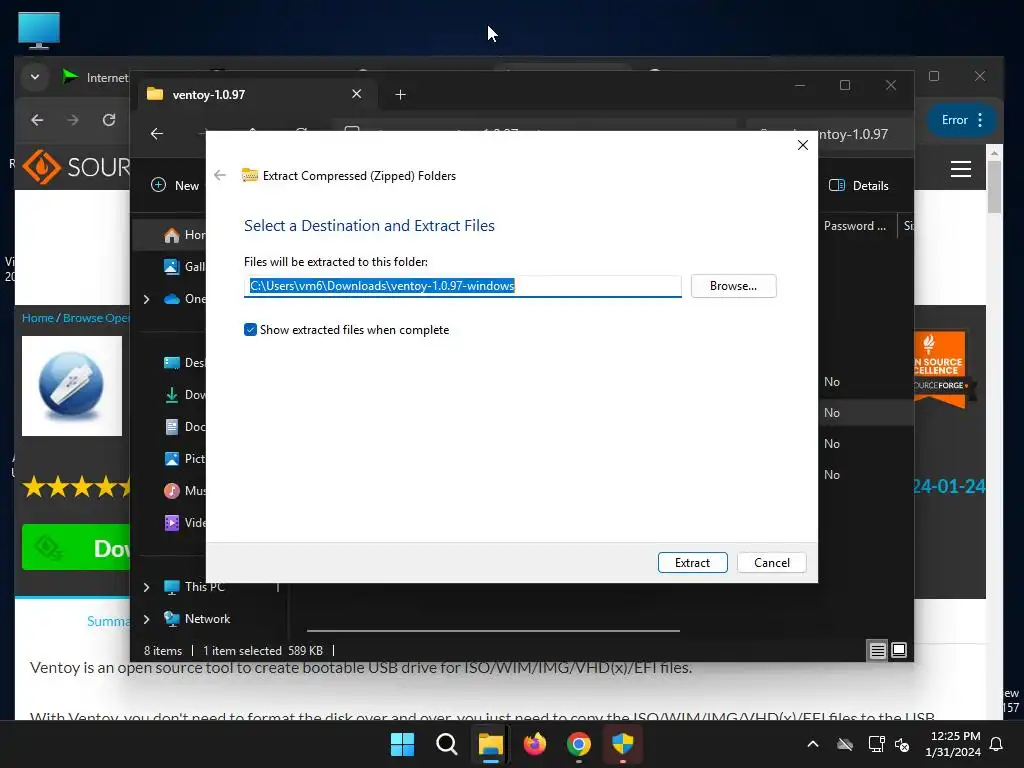The image size is (1024, 768).
Task: Open the clock and calendar flyout
Action: pos(953,744)
